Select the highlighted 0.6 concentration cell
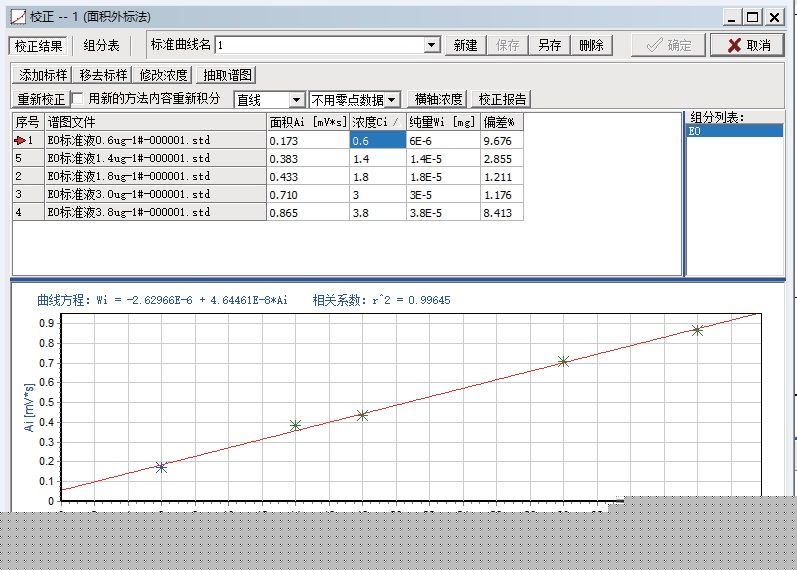 coord(376,142)
